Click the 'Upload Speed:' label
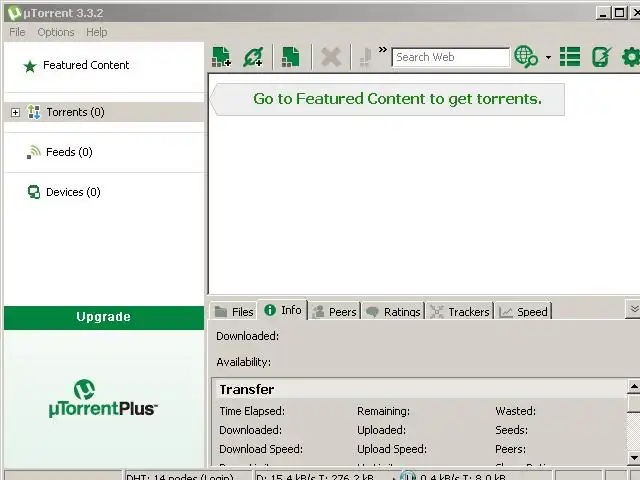 pos(392,449)
